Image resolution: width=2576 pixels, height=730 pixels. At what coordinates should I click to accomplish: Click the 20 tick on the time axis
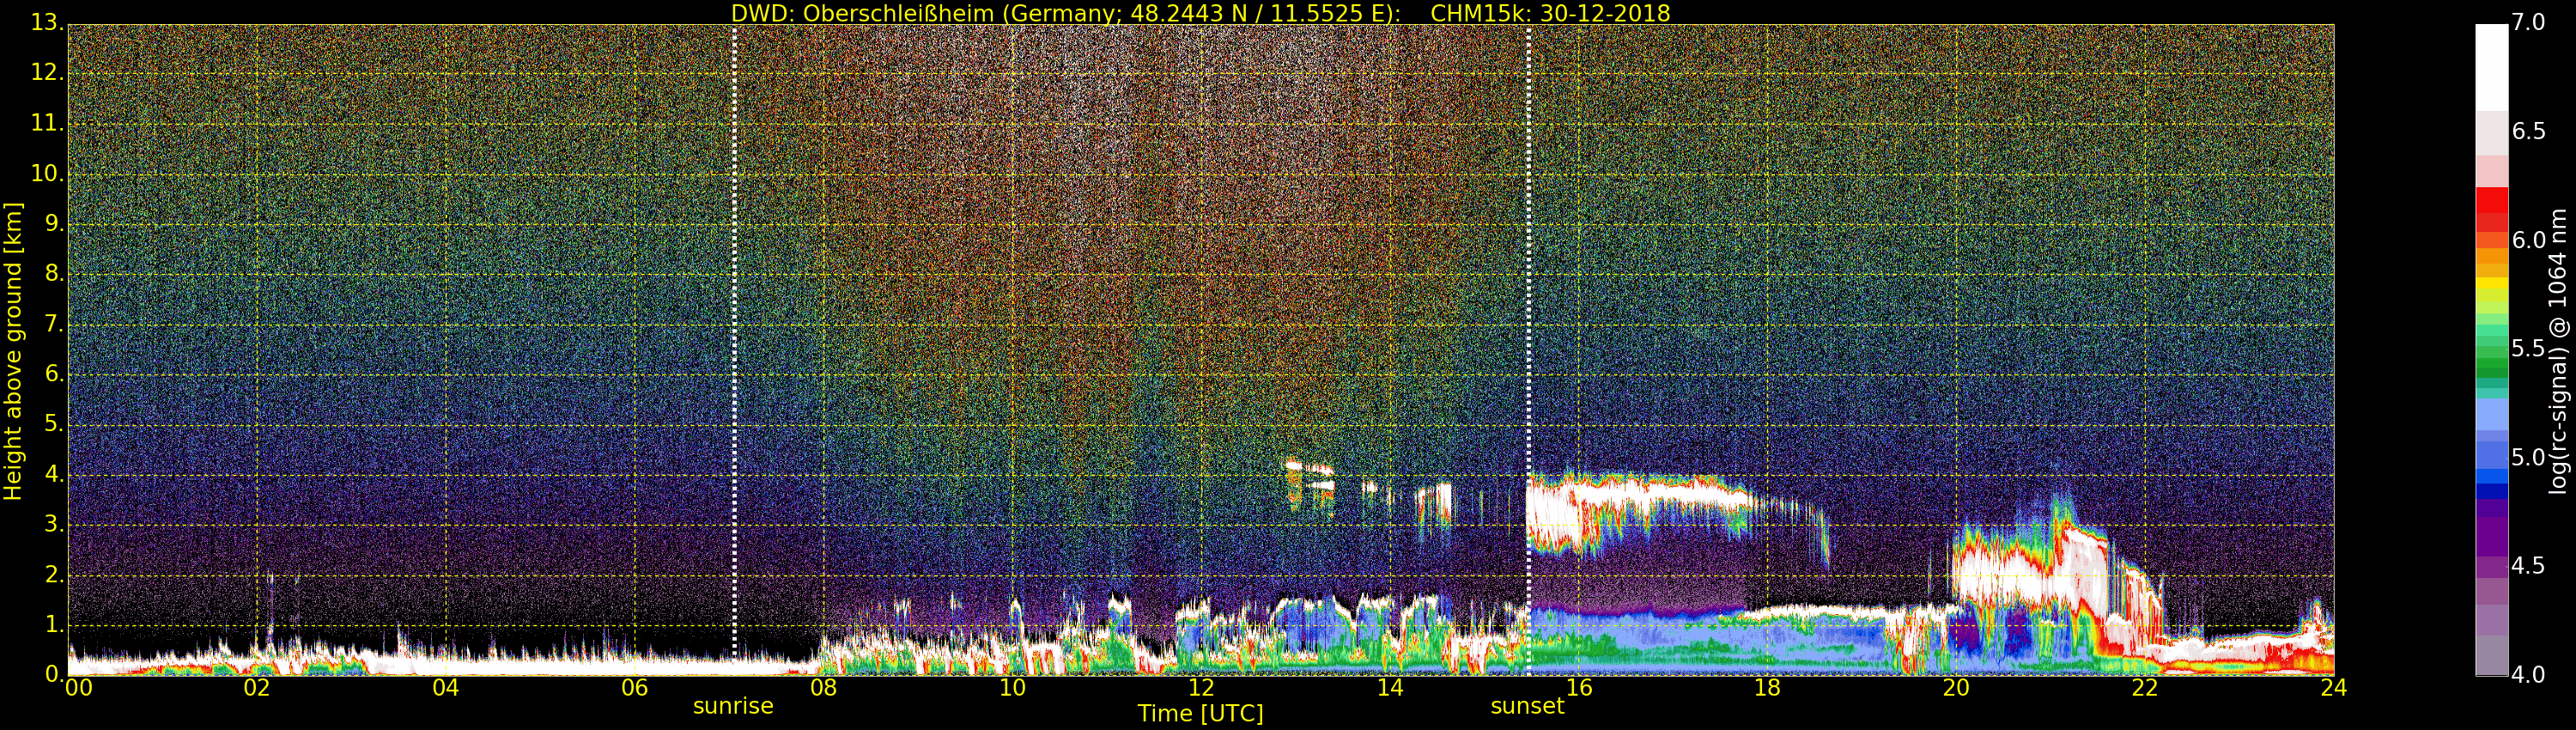pyautogui.click(x=1956, y=688)
